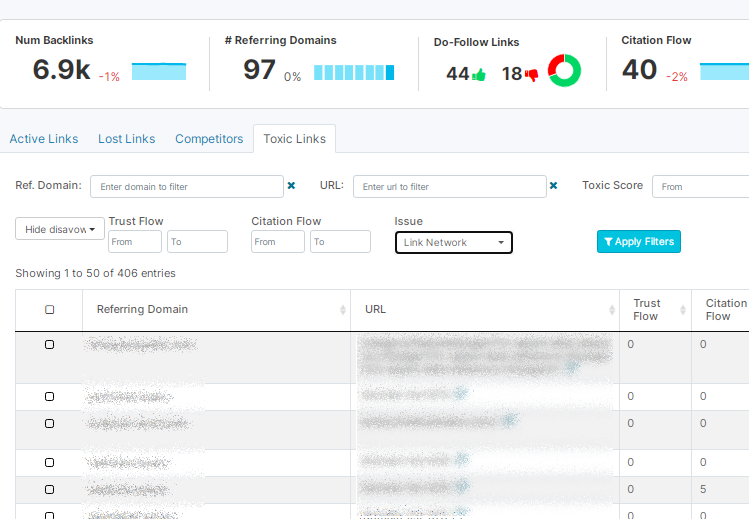Focus the URL filter input
Image resolution: width=749 pixels, height=519 pixels.
(x=449, y=187)
